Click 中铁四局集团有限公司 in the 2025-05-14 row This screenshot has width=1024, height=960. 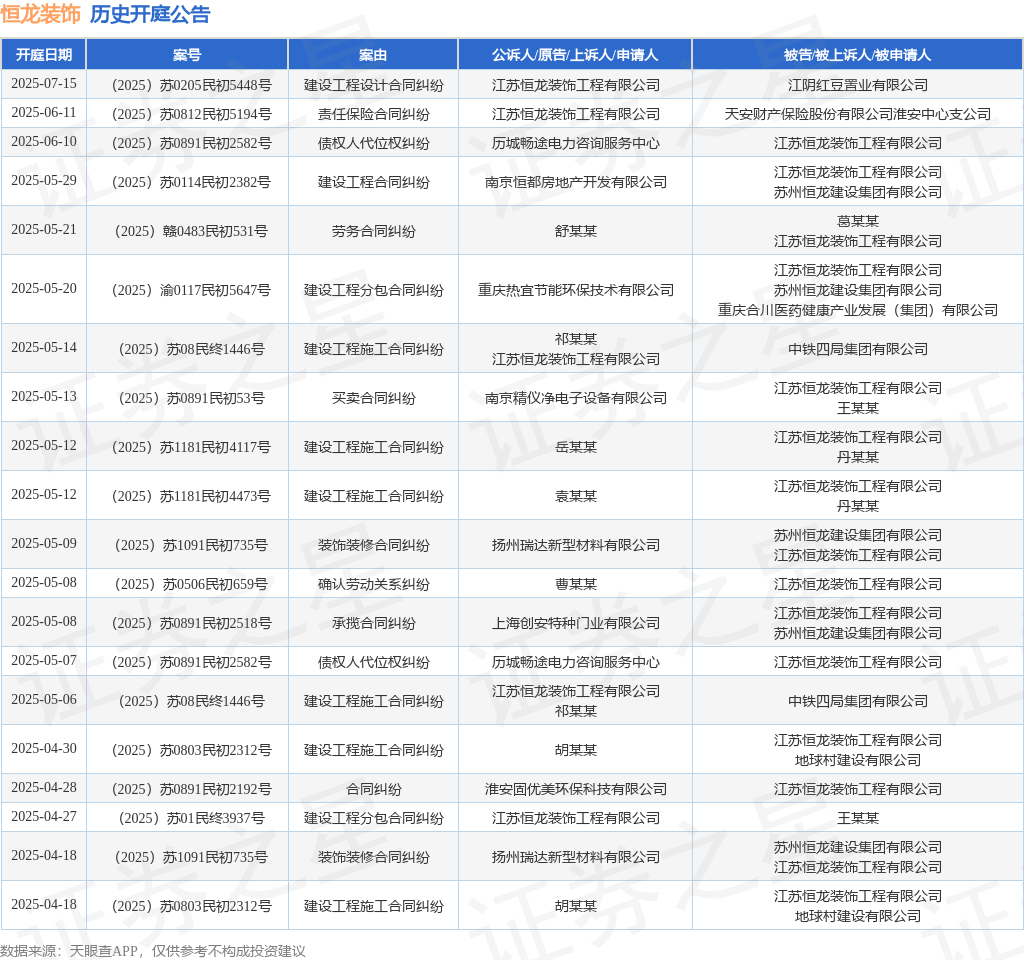coord(857,349)
